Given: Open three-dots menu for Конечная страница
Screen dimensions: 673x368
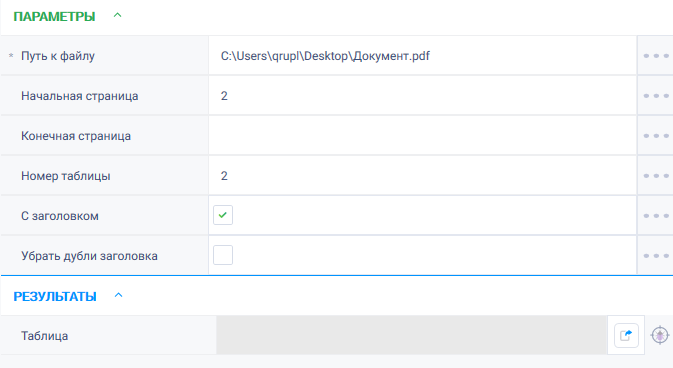Looking at the screenshot, I should 656,136.
